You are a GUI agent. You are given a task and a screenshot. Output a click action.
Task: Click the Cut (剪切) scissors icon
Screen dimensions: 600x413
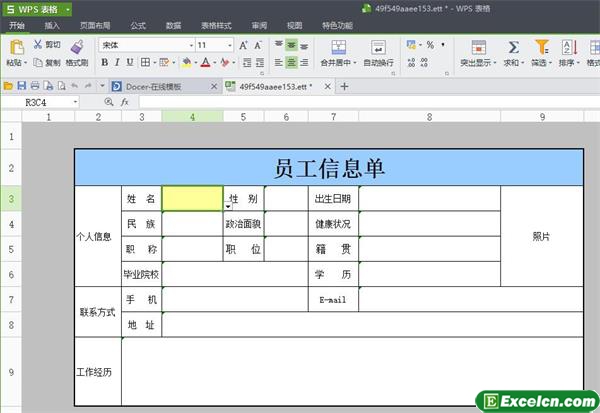[x=38, y=45]
